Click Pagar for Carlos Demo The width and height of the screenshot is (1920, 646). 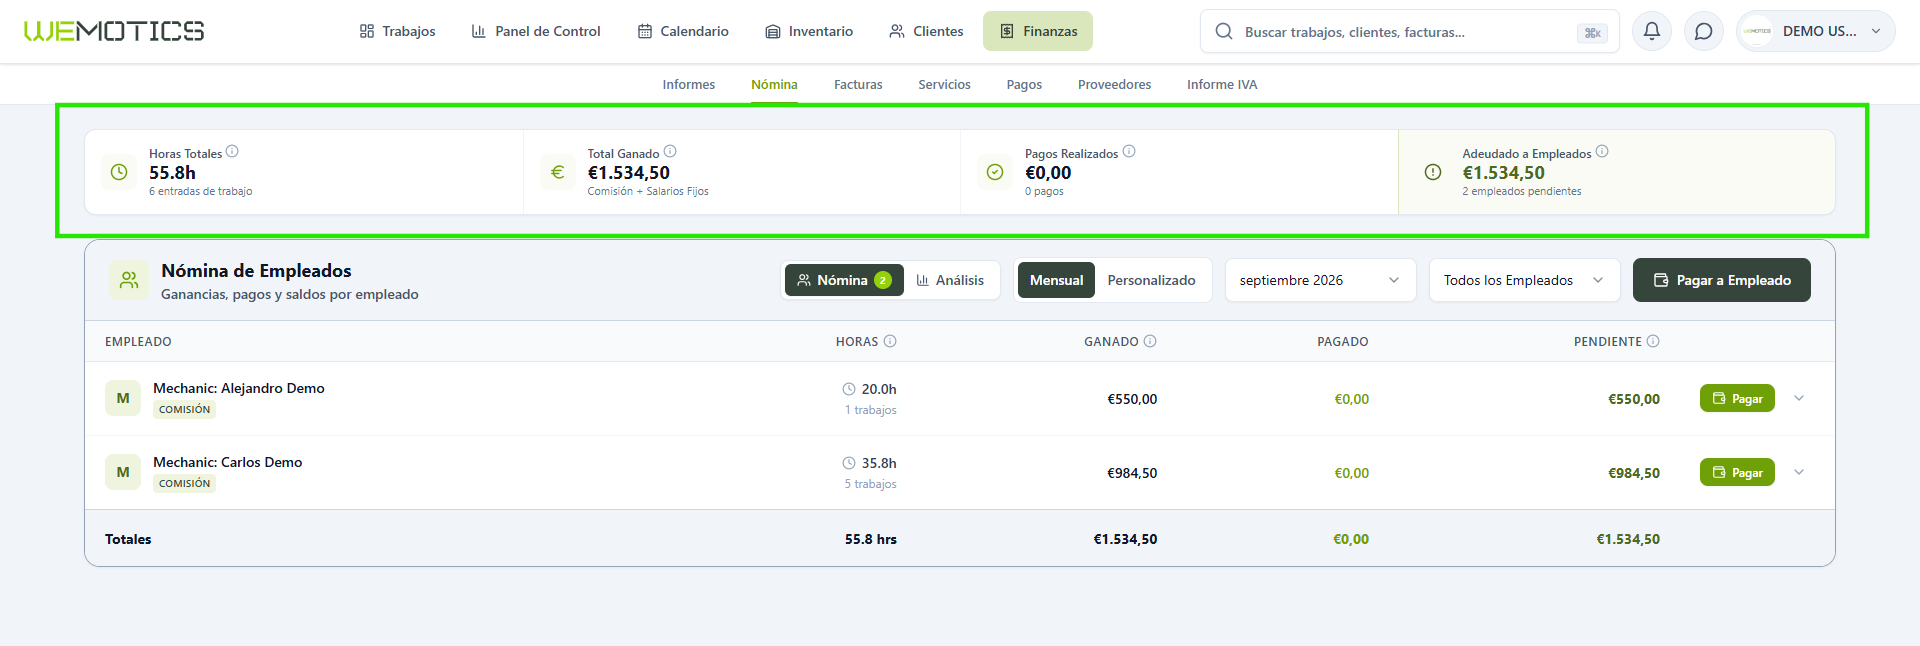pyautogui.click(x=1737, y=472)
